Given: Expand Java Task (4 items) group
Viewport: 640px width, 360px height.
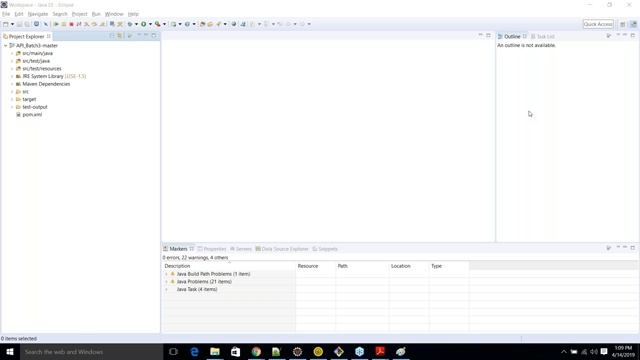Looking at the screenshot, I should 167,289.
